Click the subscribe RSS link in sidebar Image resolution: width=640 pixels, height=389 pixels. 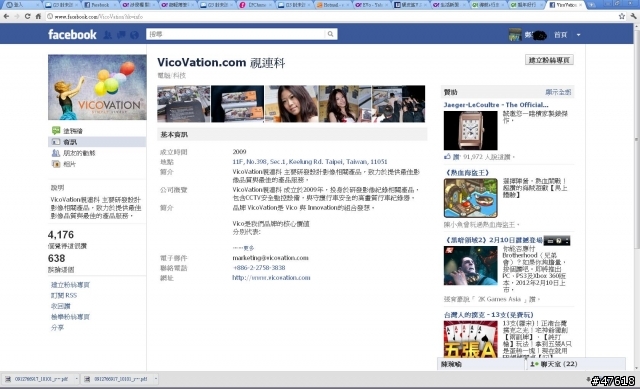64,295
